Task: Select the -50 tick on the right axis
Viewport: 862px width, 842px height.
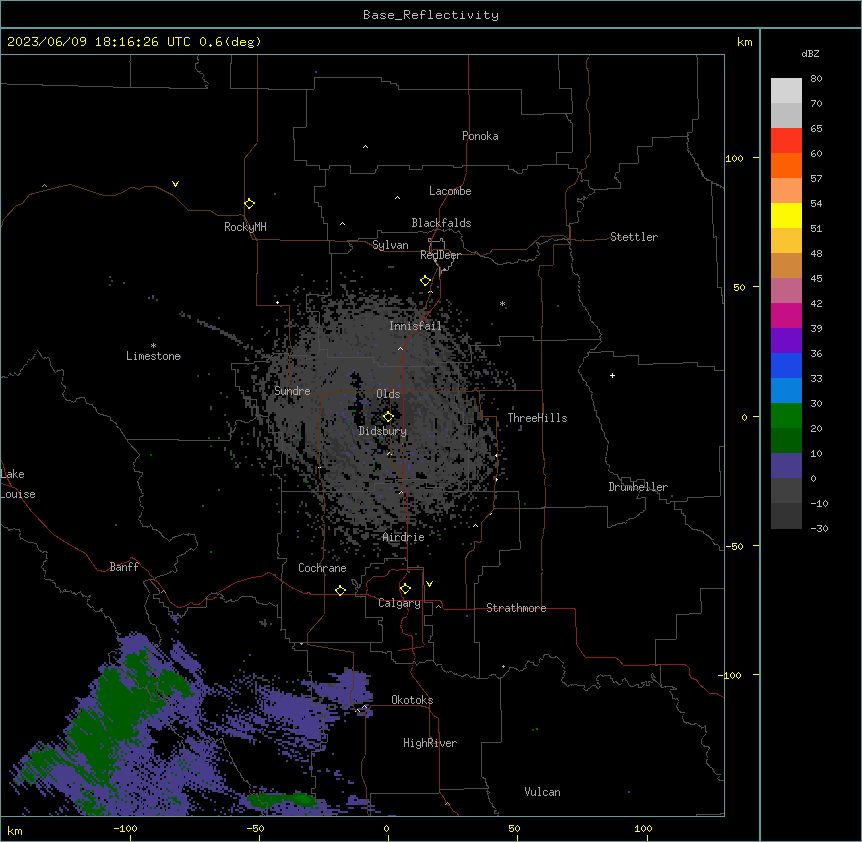Action: (x=734, y=546)
